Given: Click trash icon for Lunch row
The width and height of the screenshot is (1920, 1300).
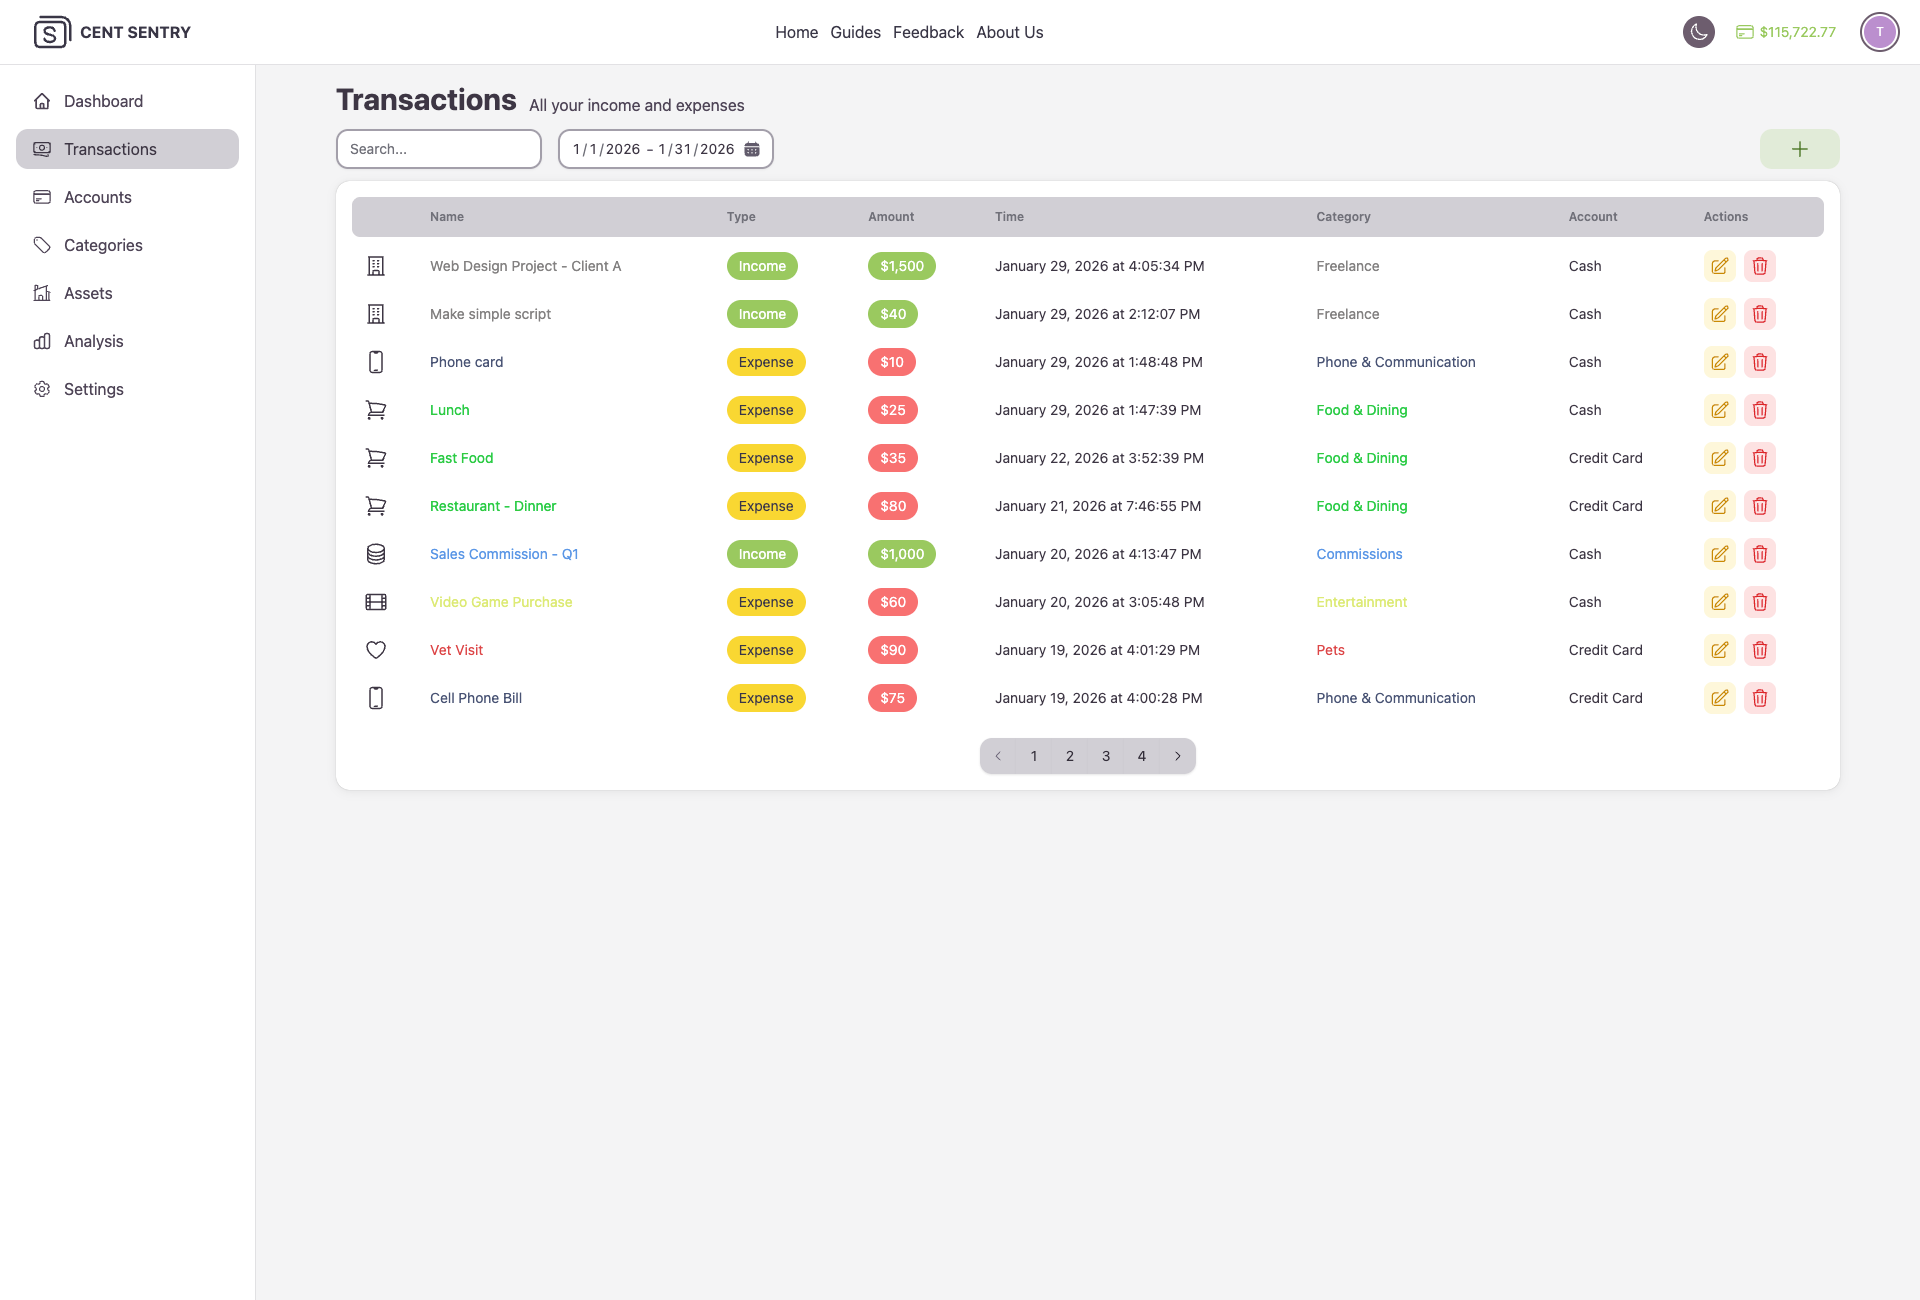Looking at the screenshot, I should (1759, 410).
